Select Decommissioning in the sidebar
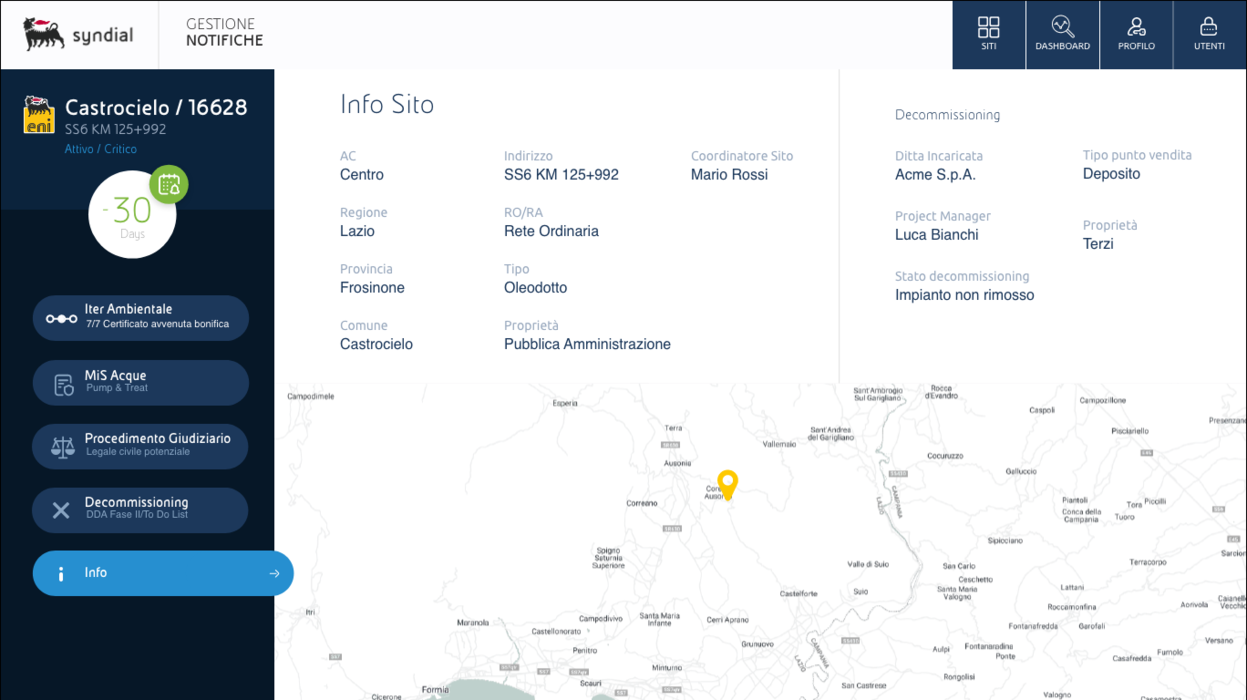 point(140,509)
